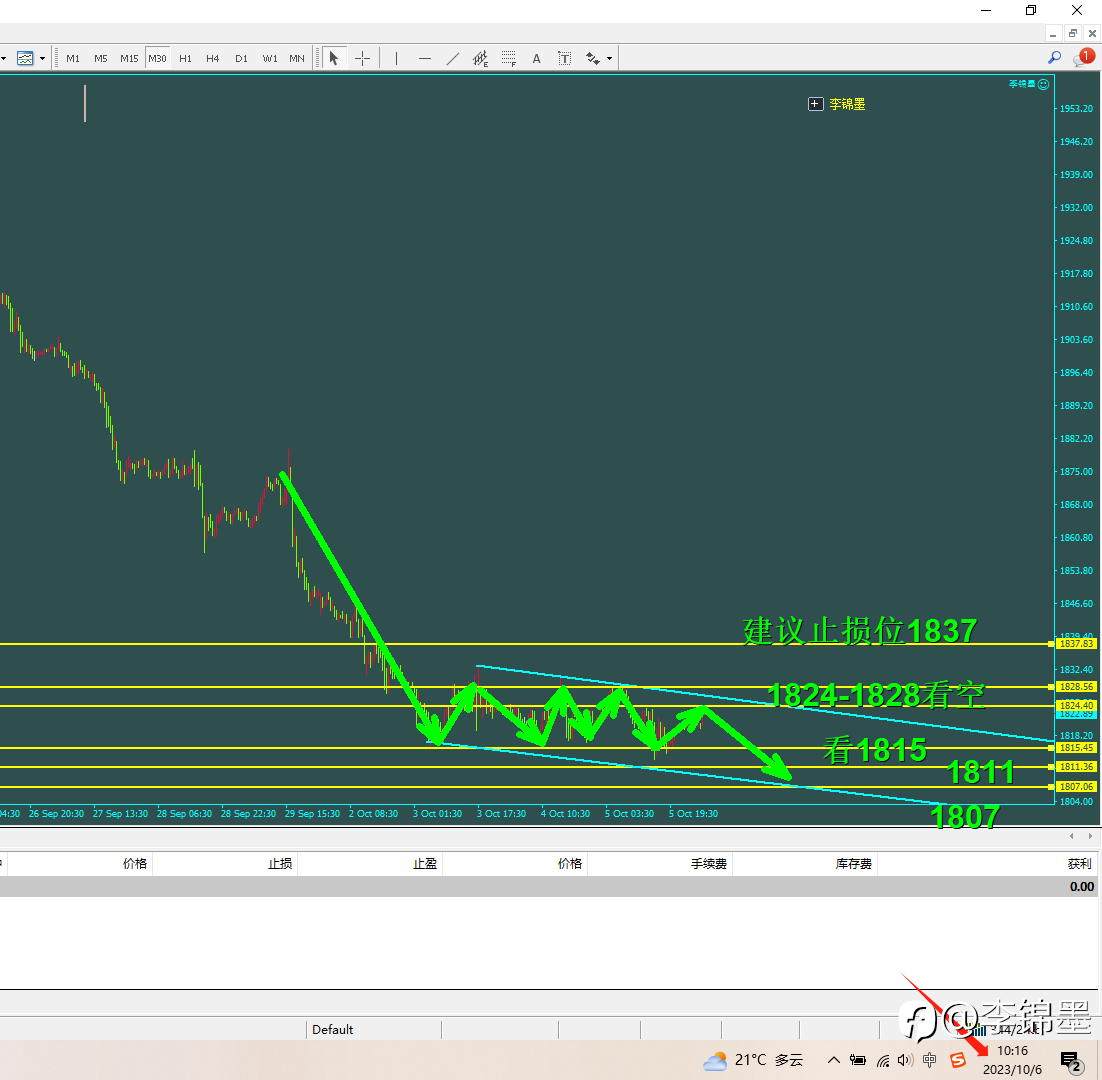1102x1080 pixels.
Task: Switch to D1 daily timeframe
Action: (241, 58)
